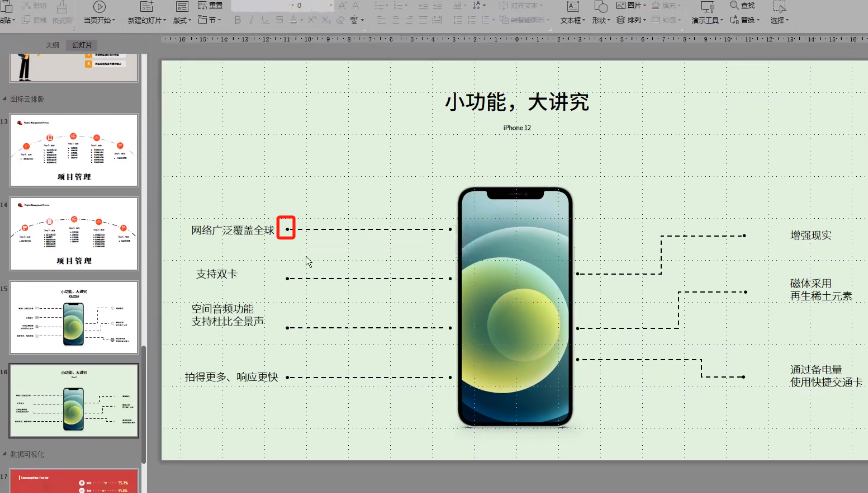Select slide 15 thumbnail
This screenshot has height=493, width=868.
(x=74, y=318)
